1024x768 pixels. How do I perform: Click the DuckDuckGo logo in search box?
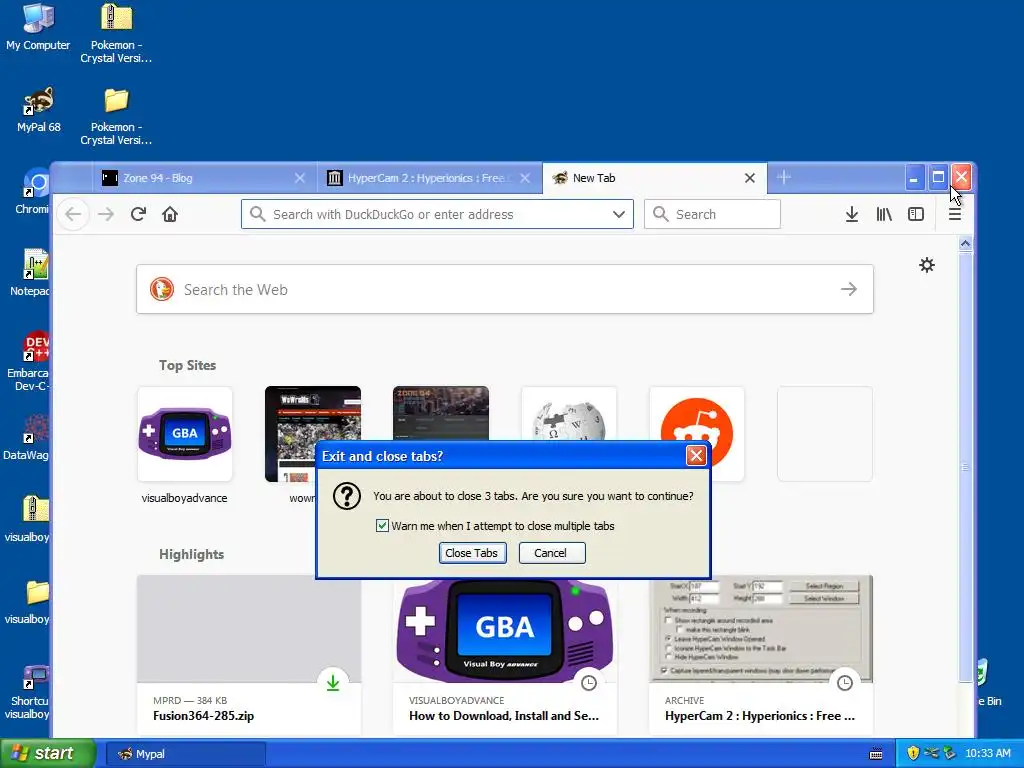[x=162, y=289]
